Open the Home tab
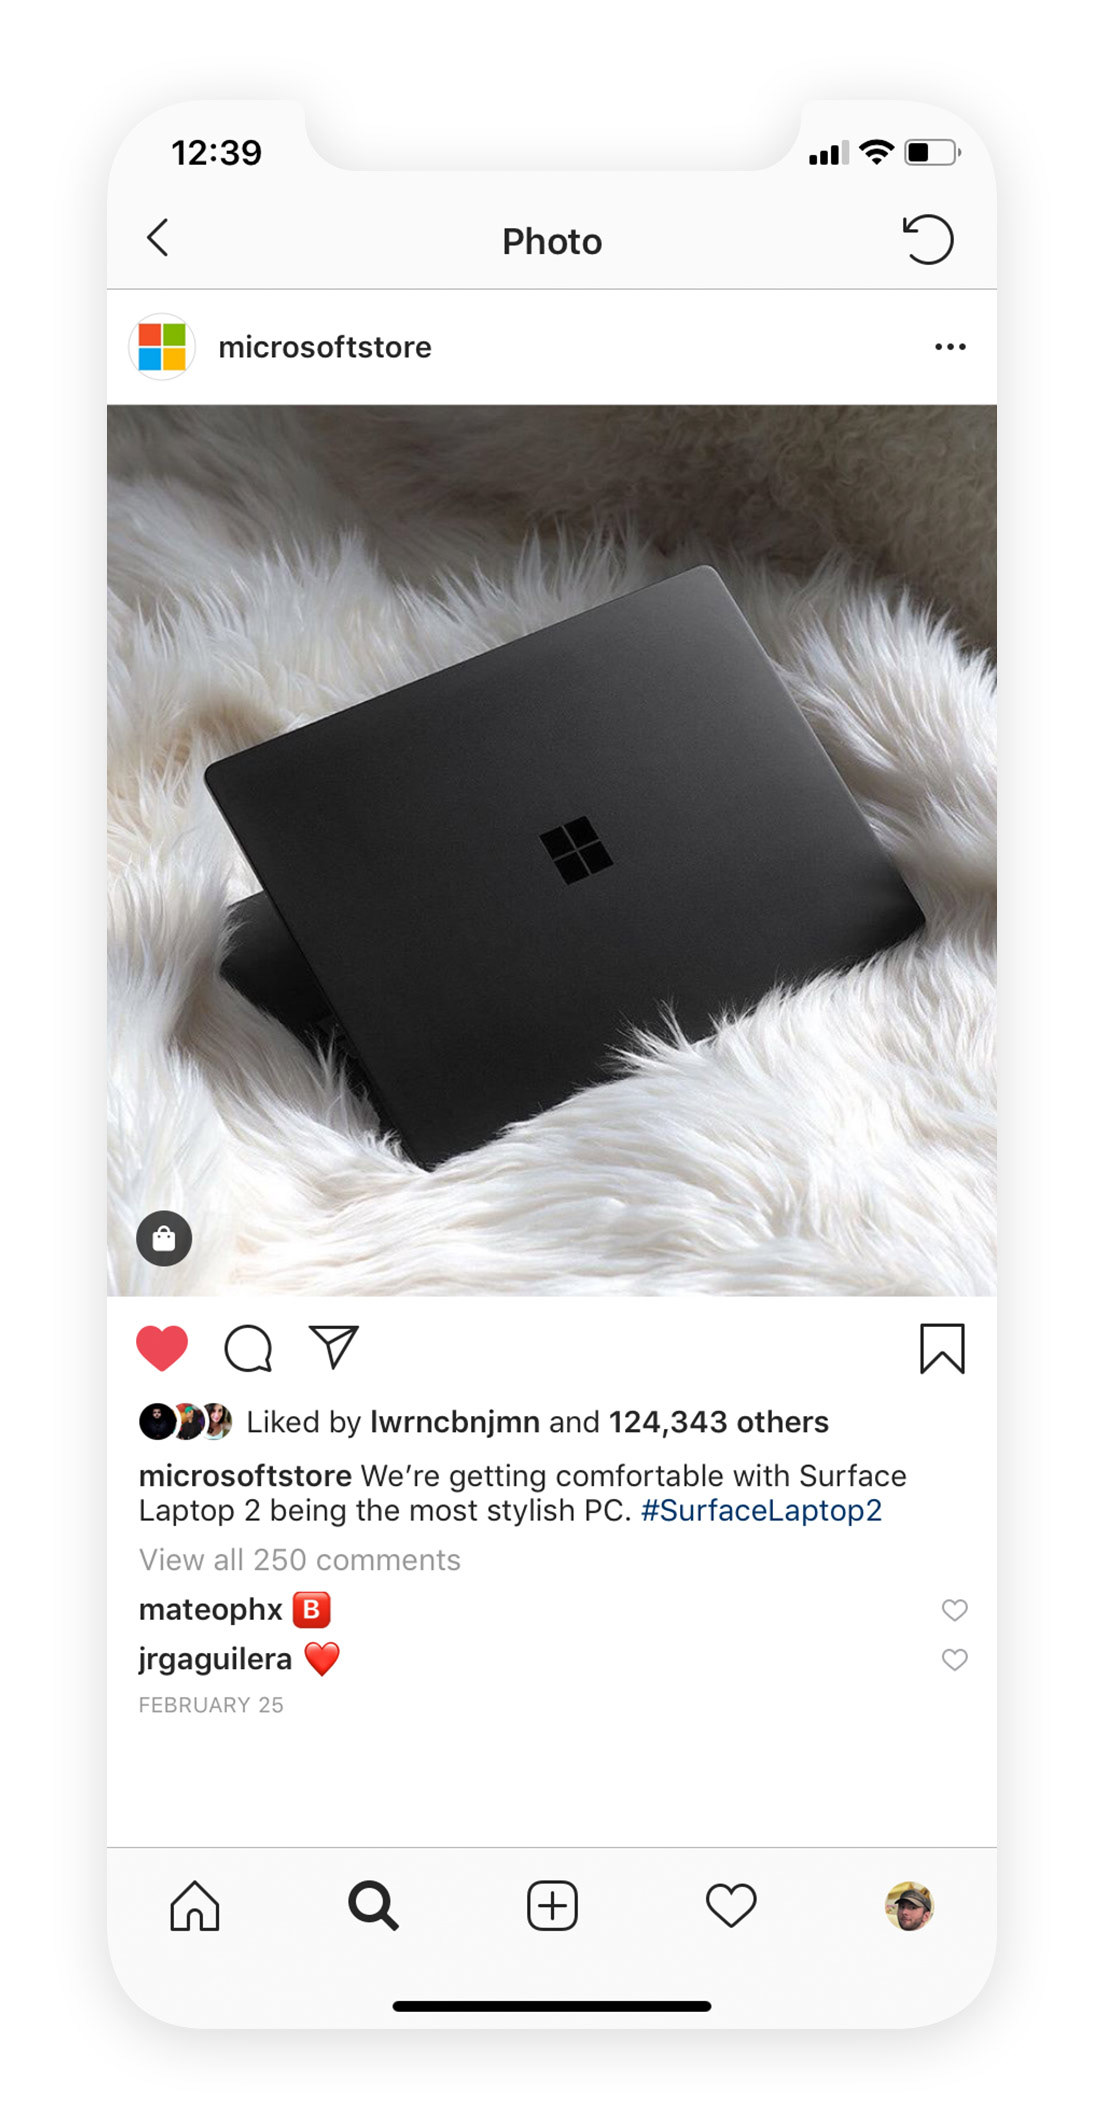The width and height of the screenshot is (1104, 2128). 195,1905
